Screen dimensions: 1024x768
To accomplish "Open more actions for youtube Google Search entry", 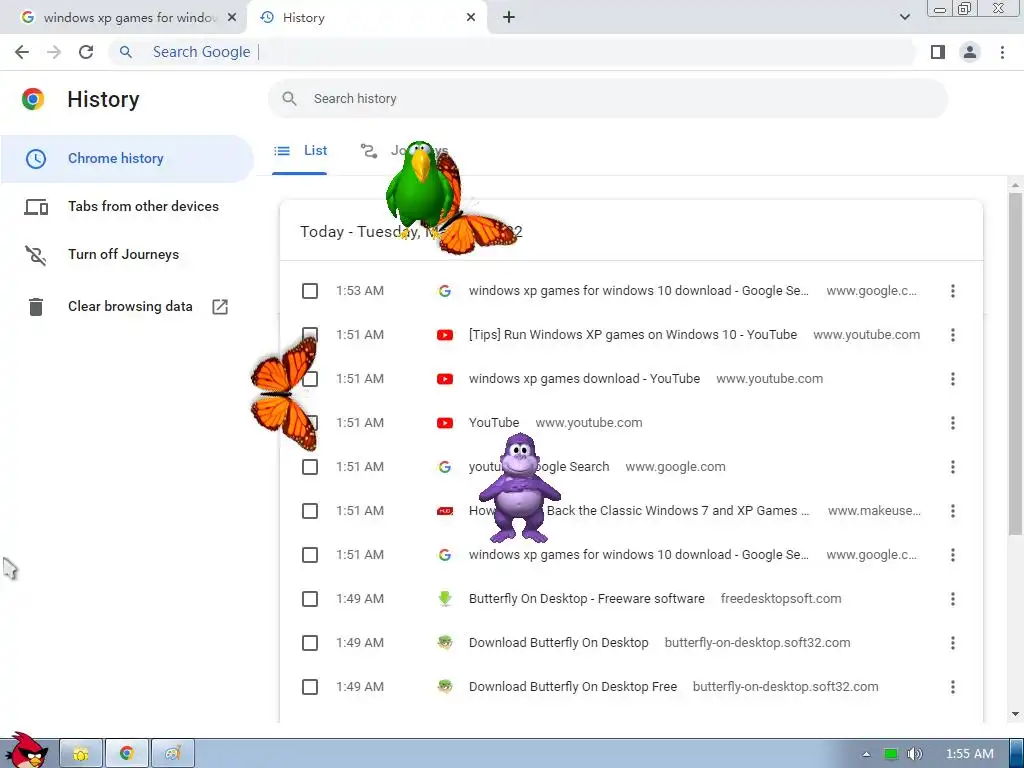I will [953, 467].
